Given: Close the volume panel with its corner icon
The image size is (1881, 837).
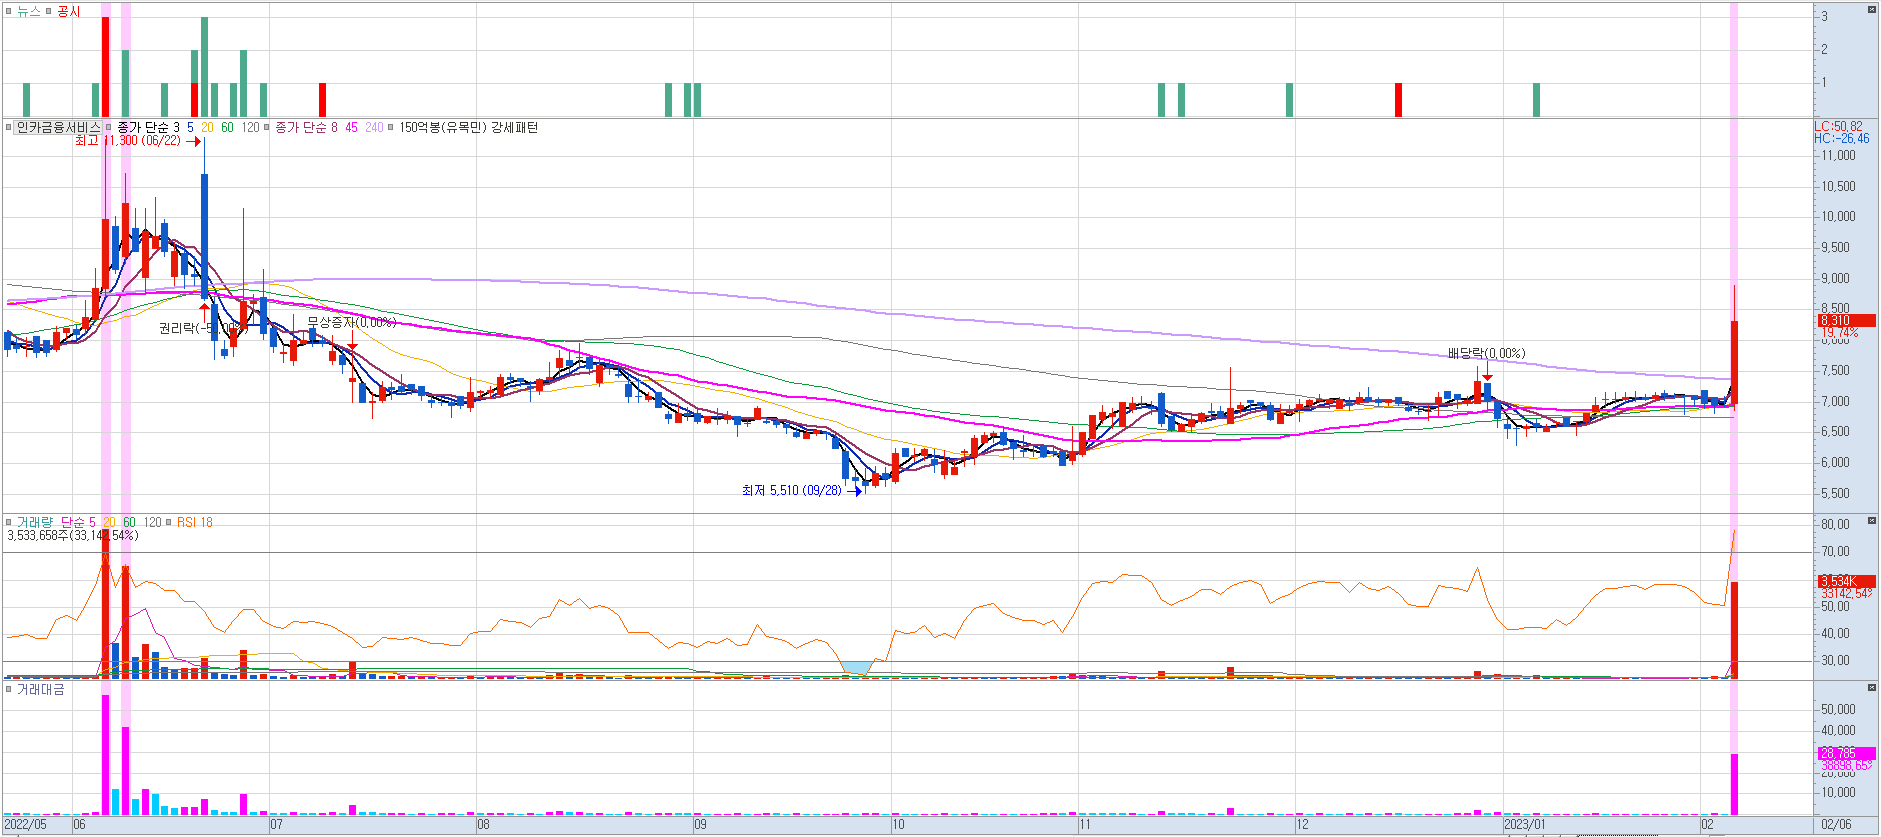Looking at the screenshot, I should point(1872,521).
